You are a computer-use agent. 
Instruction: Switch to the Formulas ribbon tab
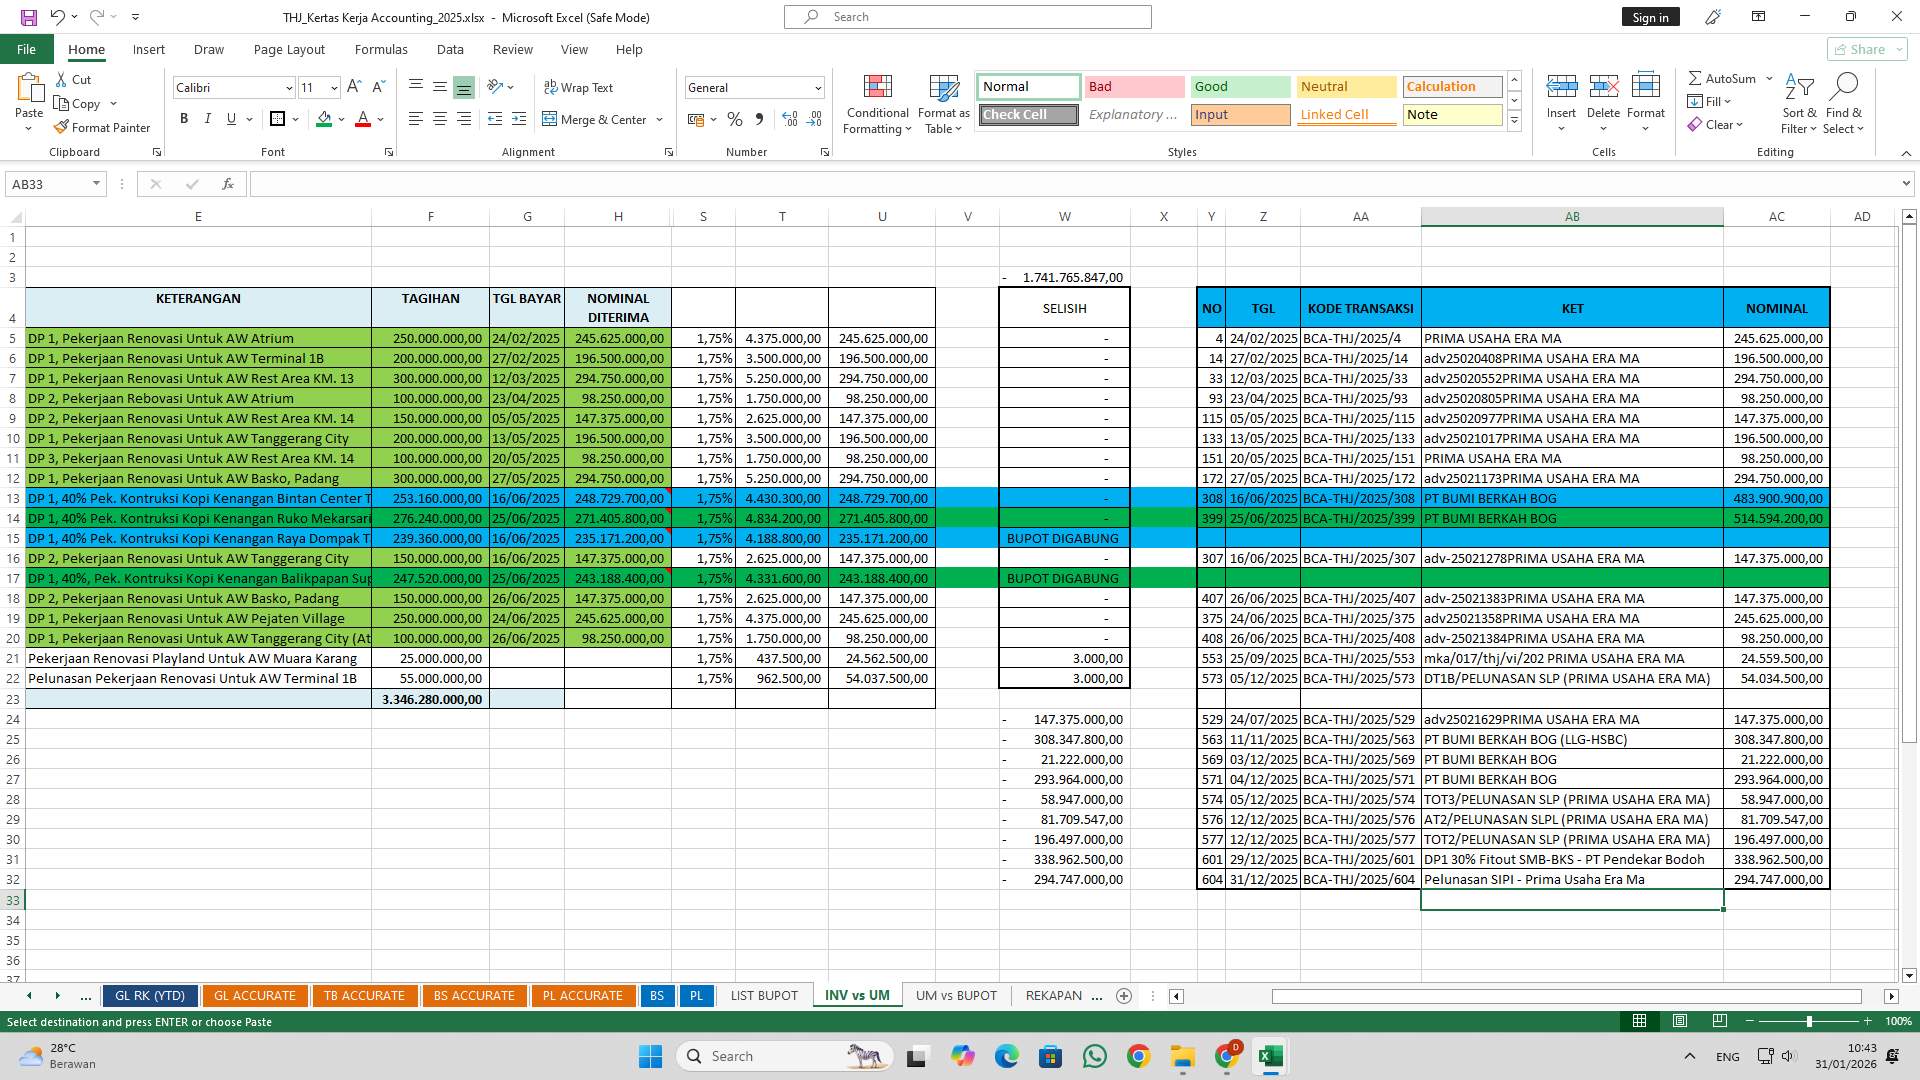tap(381, 49)
